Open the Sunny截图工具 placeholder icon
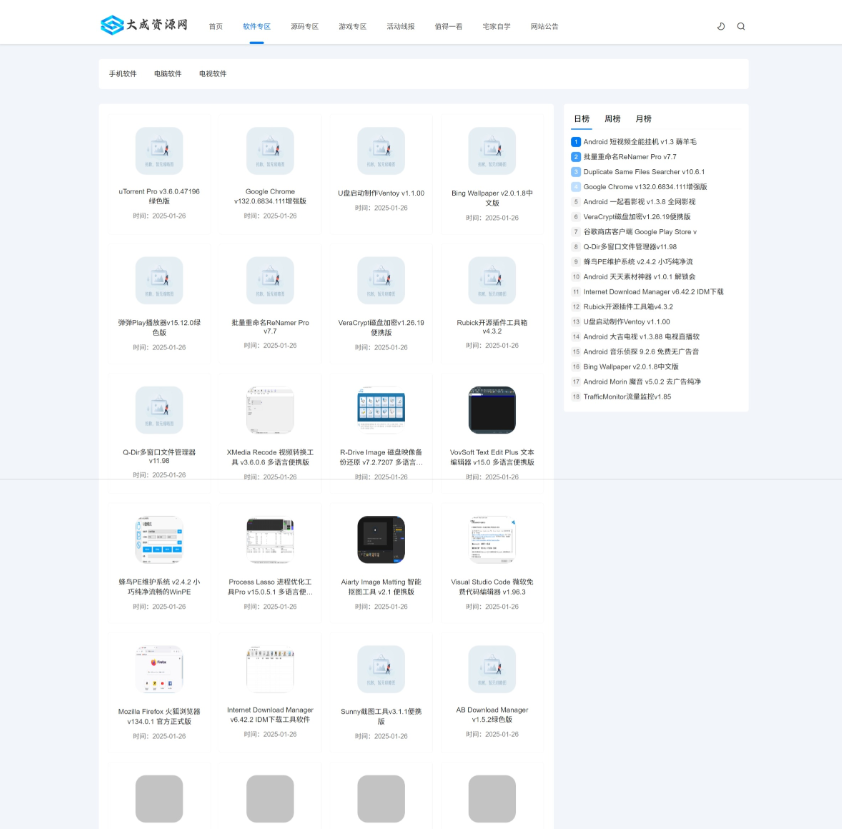This screenshot has height=829, width=842. (x=381, y=669)
